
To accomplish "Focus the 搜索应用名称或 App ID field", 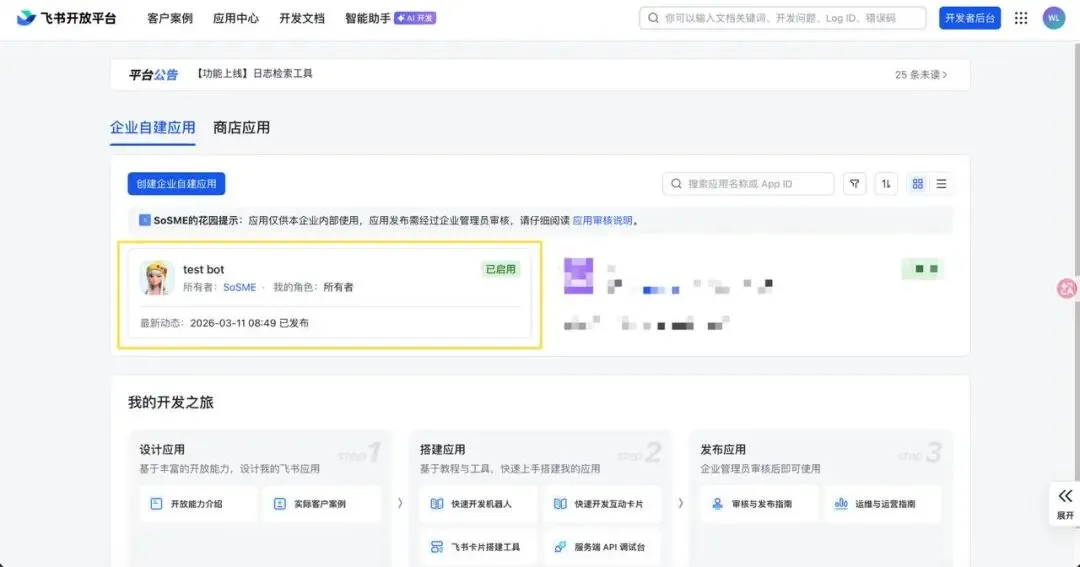I will pos(748,184).
